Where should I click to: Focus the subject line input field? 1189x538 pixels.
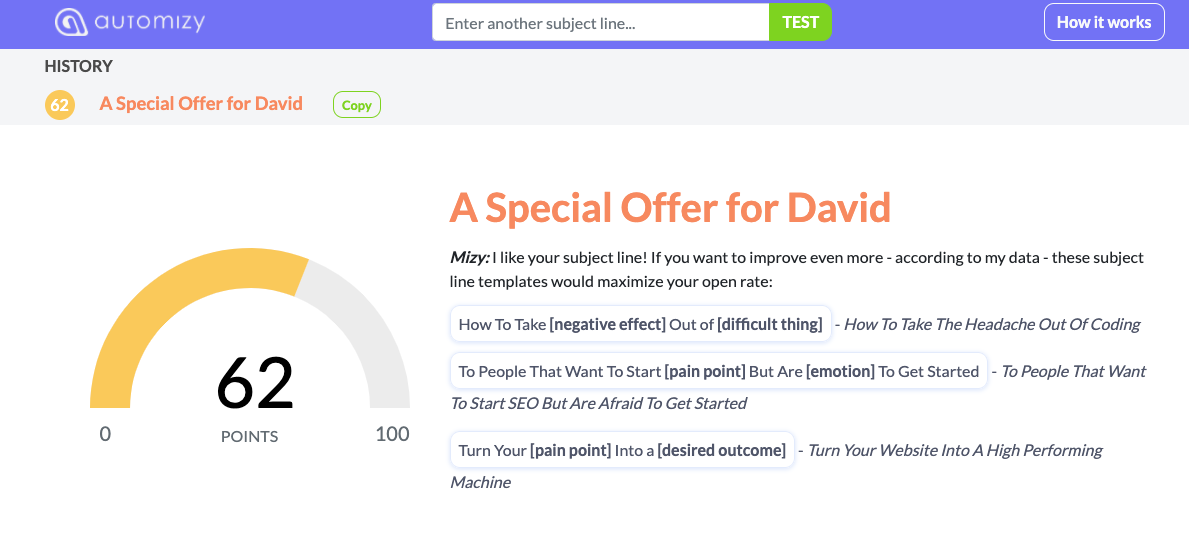[601, 23]
